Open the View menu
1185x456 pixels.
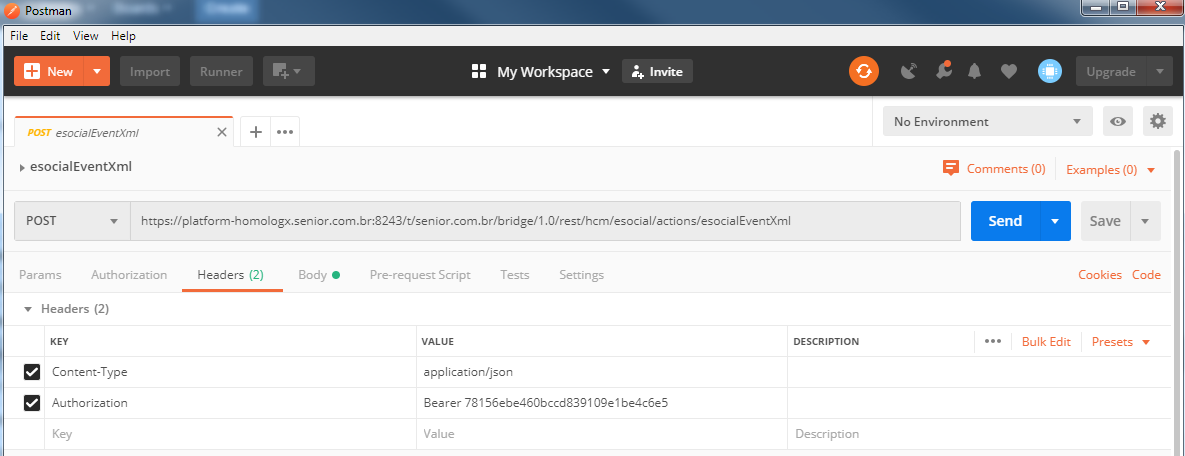coord(85,36)
